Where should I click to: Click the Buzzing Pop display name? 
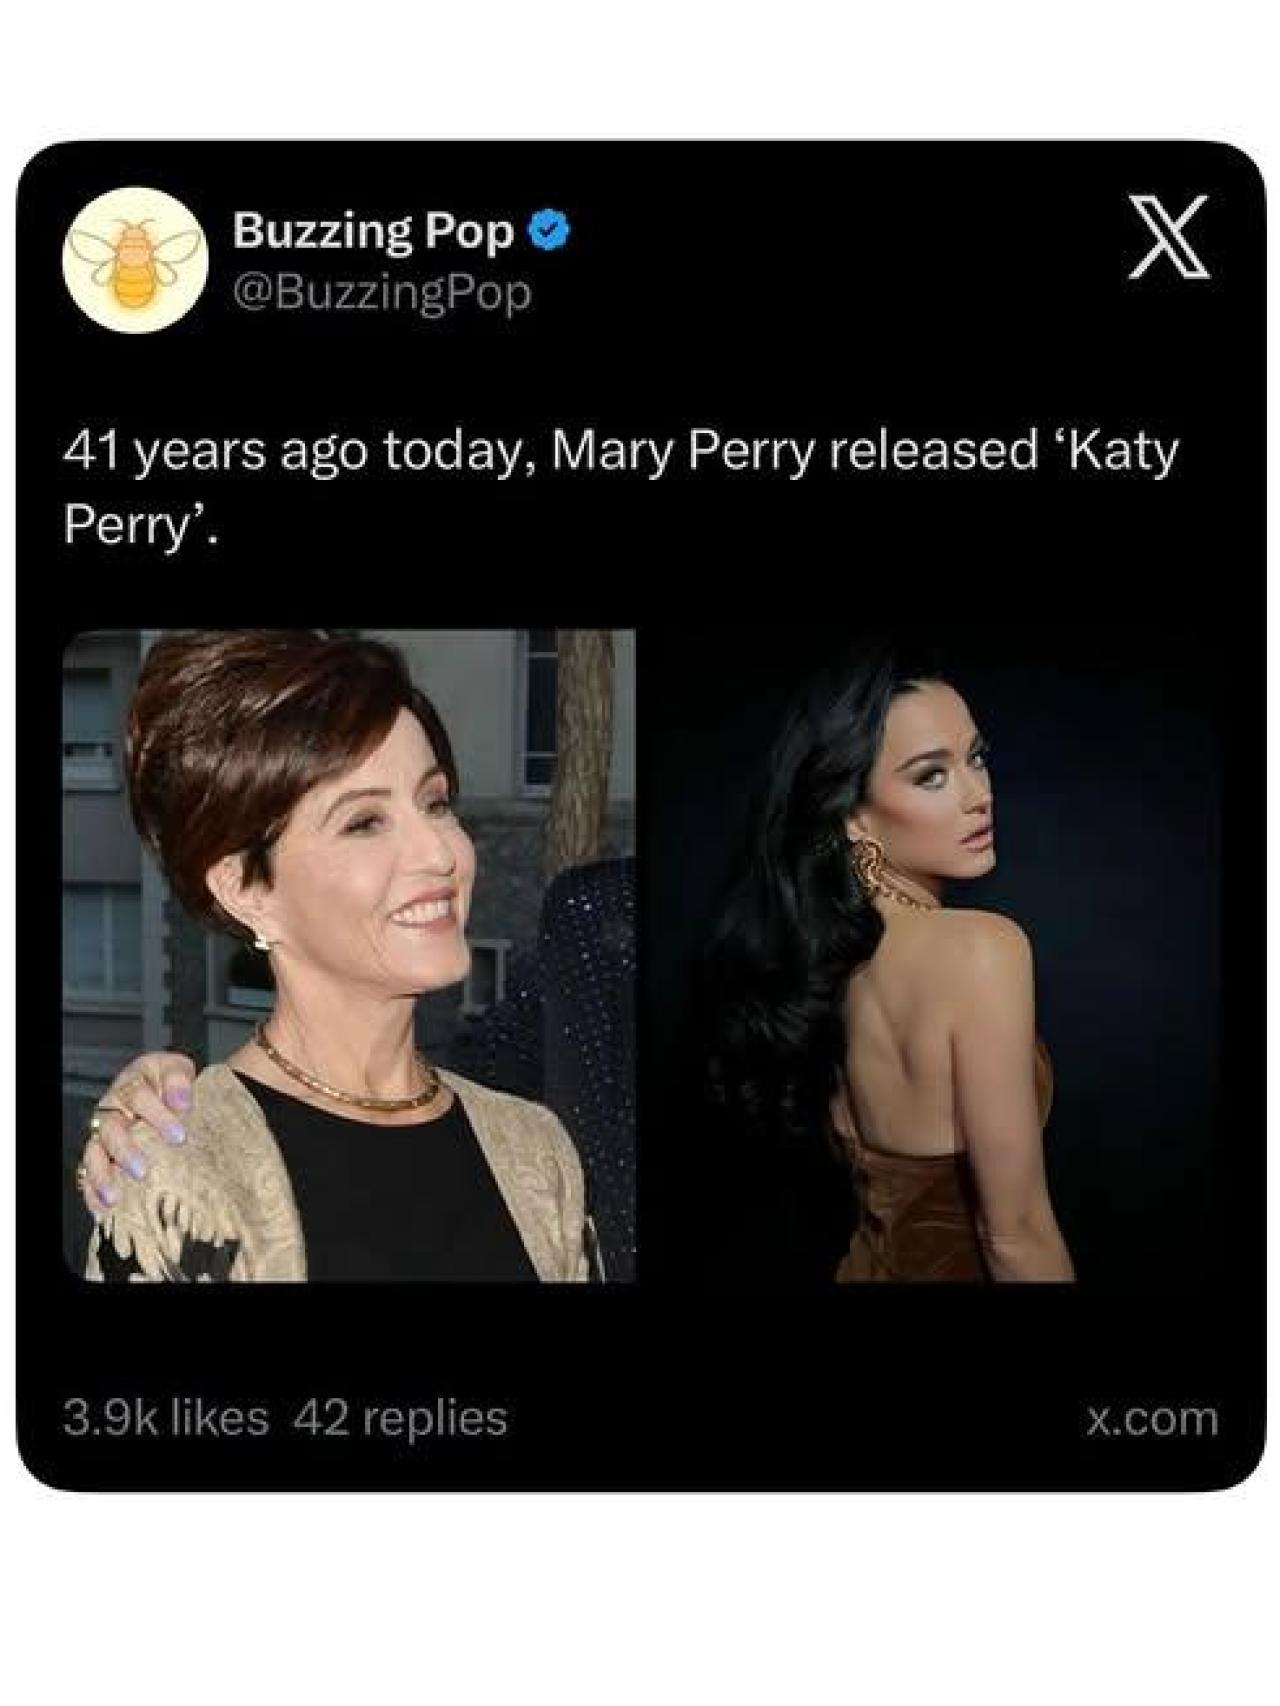[x=375, y=230]
